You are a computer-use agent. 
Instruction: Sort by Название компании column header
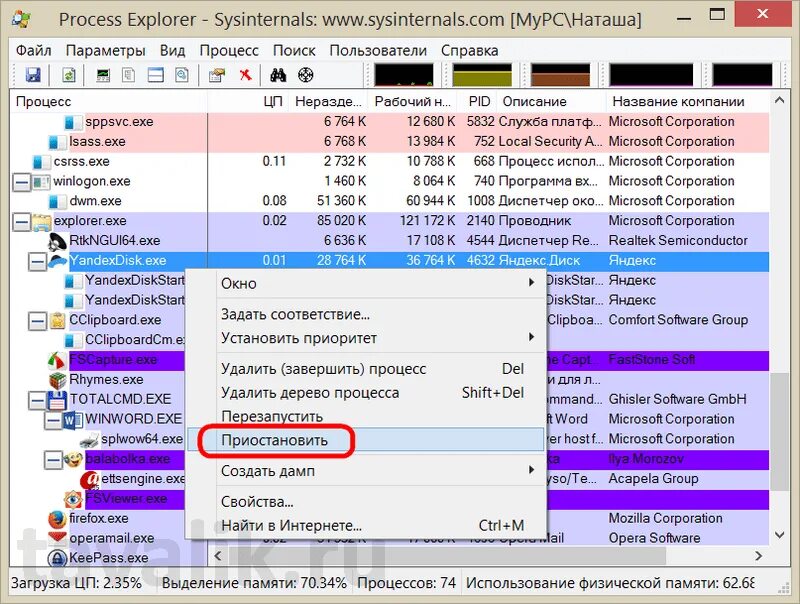(688, 102)
